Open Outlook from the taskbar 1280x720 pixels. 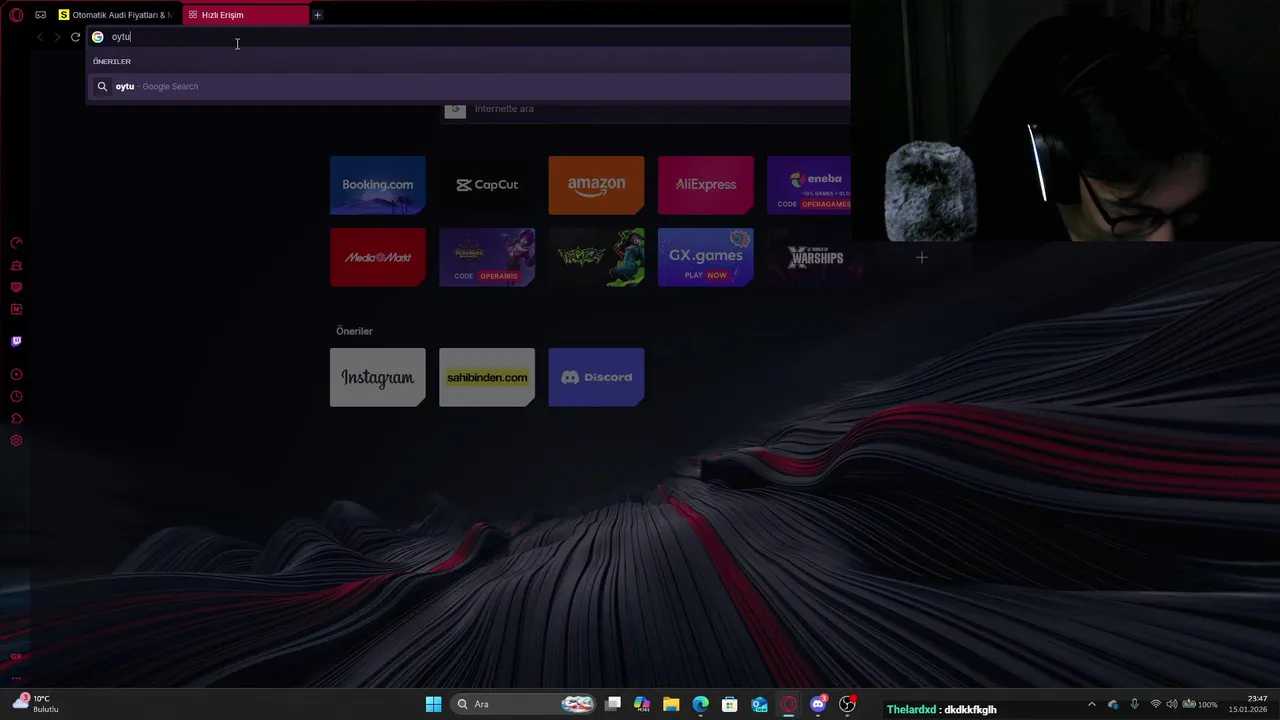[x=759, y=704]
